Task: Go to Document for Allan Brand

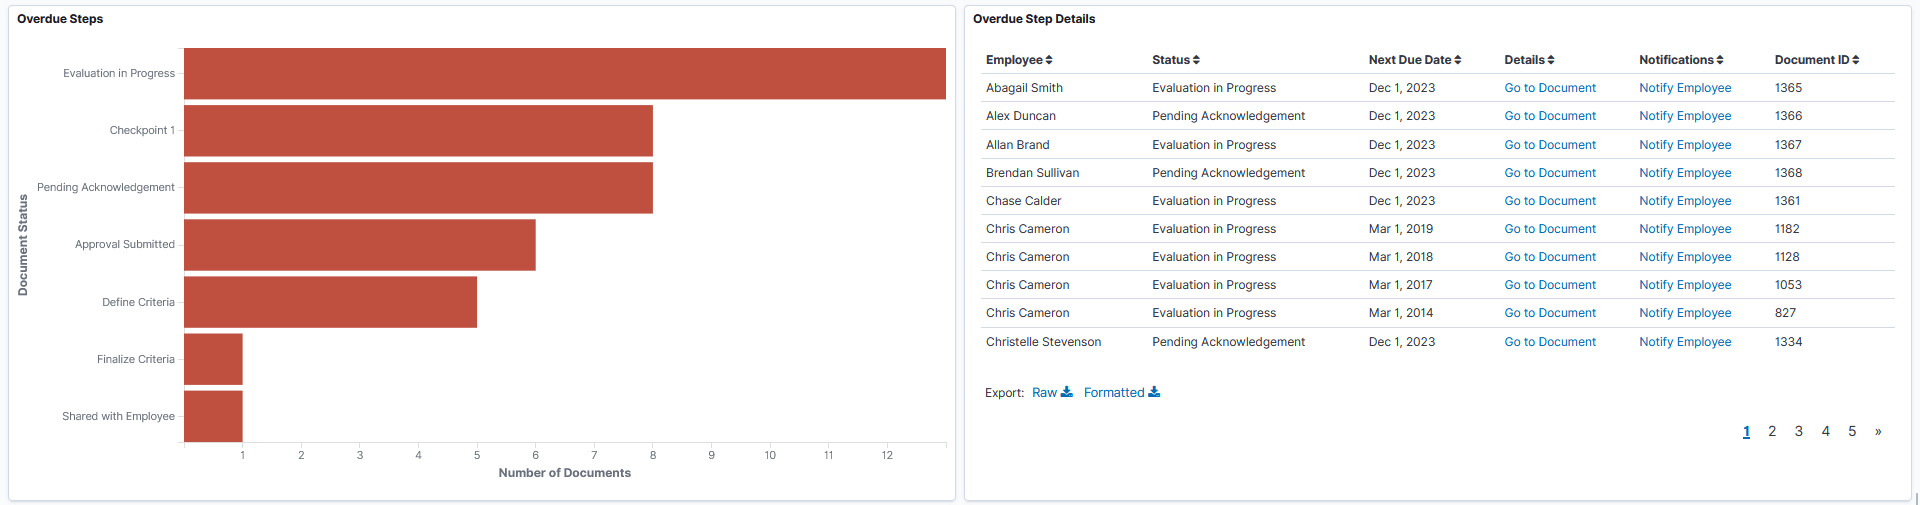Action: click(1550, 145)
